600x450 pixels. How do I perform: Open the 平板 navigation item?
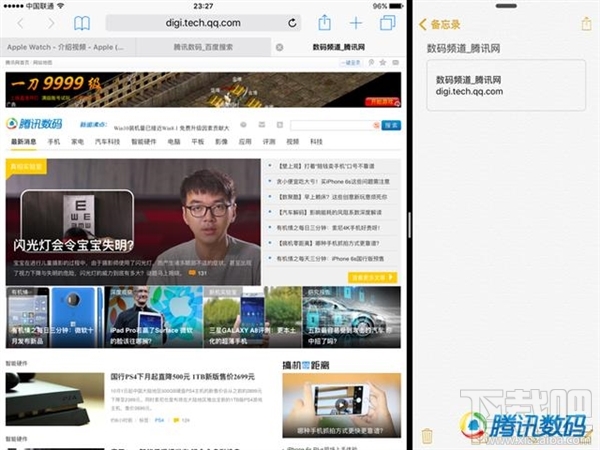tap(197, 142)
